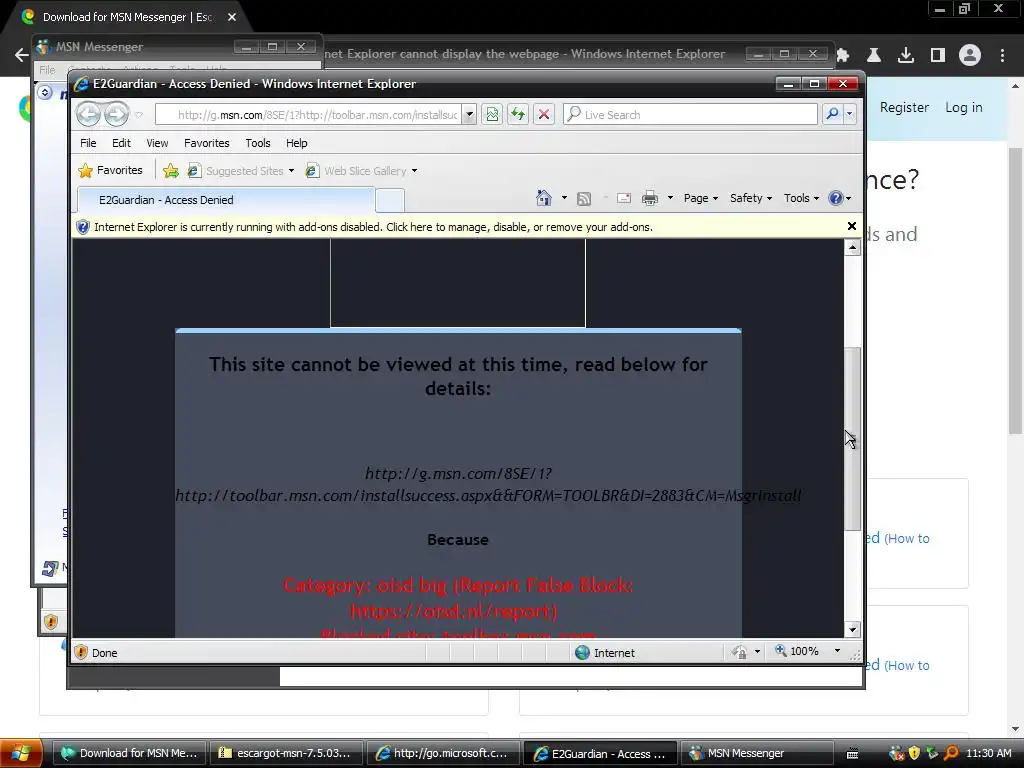Click the New Tab blank button

point(390,200)
